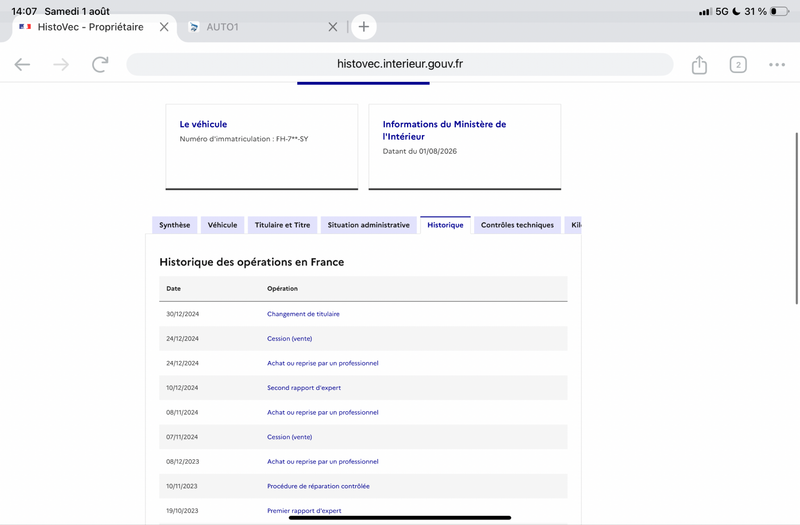
Task: Open the partially visible Kil… tab
Action: [x=573, y=225]
